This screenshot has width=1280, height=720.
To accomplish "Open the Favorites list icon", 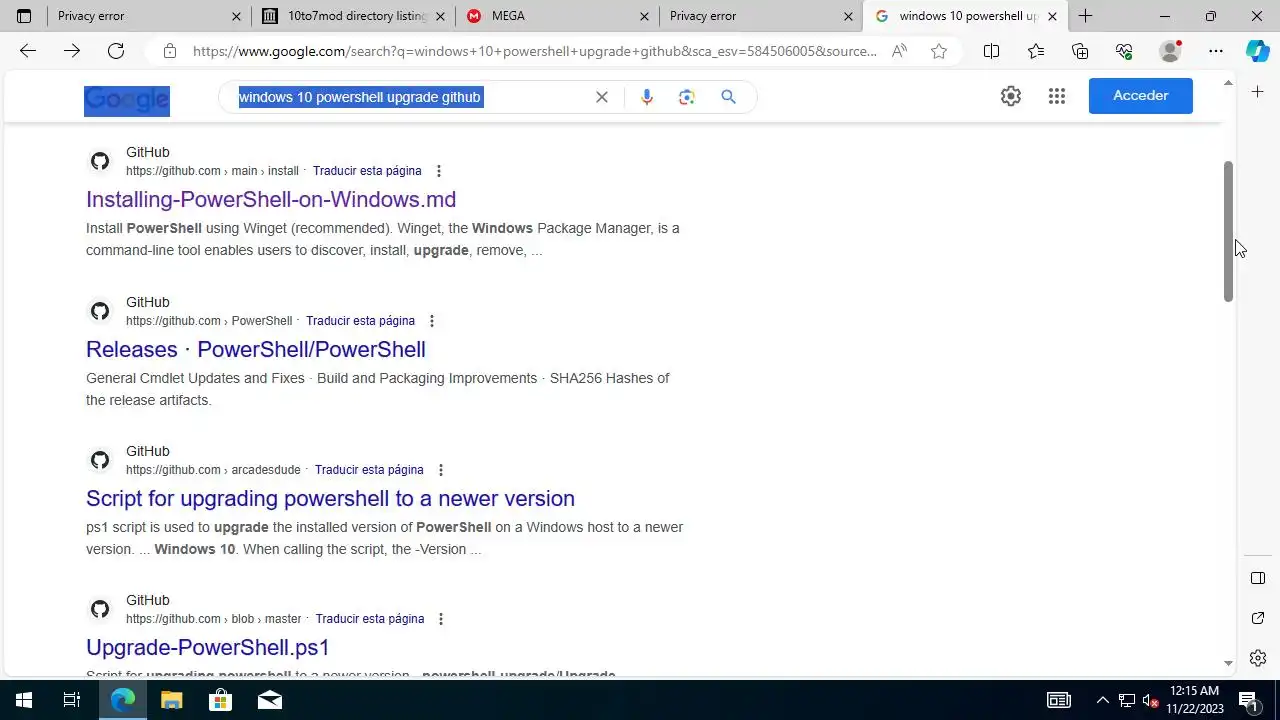I will point(1036,51).
